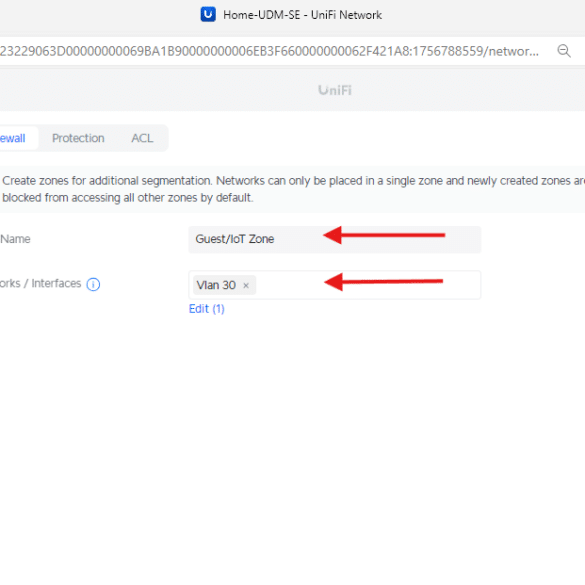
Task: Click the Name field label
Action: coord(15,239)
